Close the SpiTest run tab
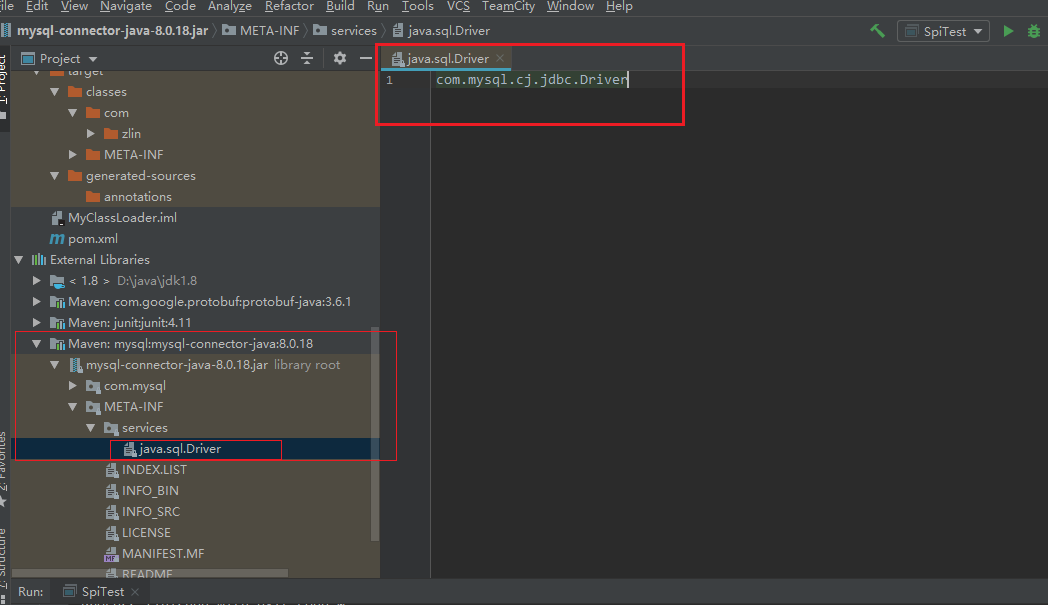Screen dimensions: 1048x605 pos(135,592)
